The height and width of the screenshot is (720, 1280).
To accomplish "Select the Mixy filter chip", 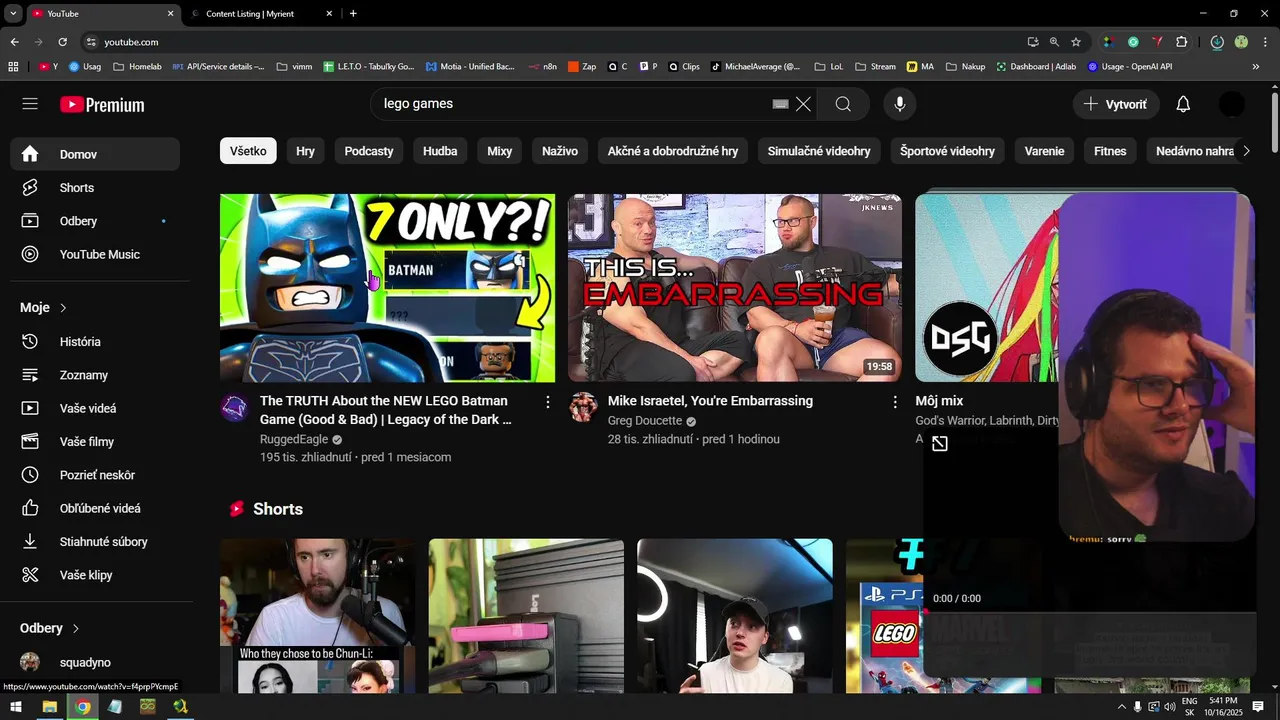I will click(500, 151).
